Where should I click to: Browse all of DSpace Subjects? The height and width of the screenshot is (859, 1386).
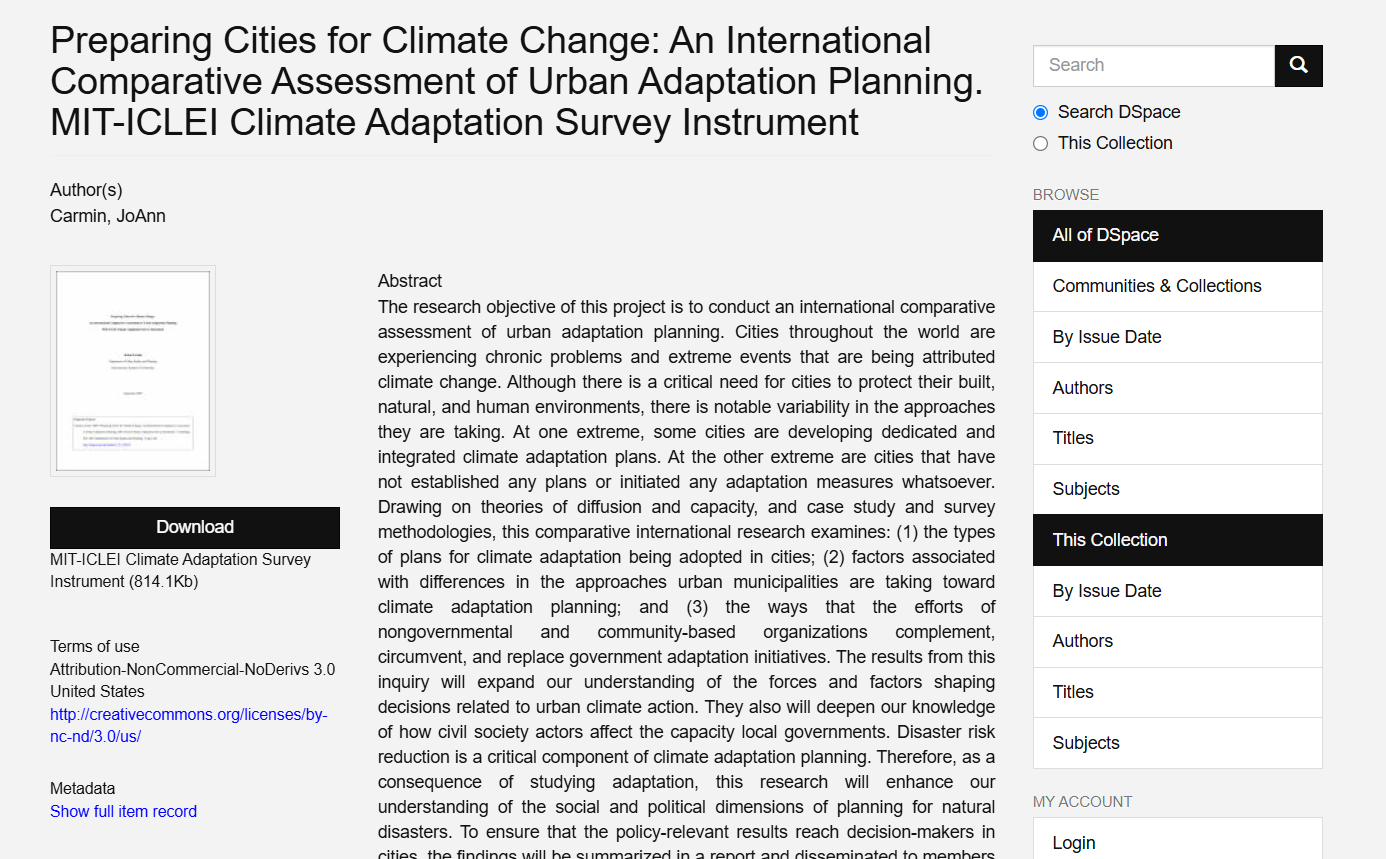tap(1085, 489)
